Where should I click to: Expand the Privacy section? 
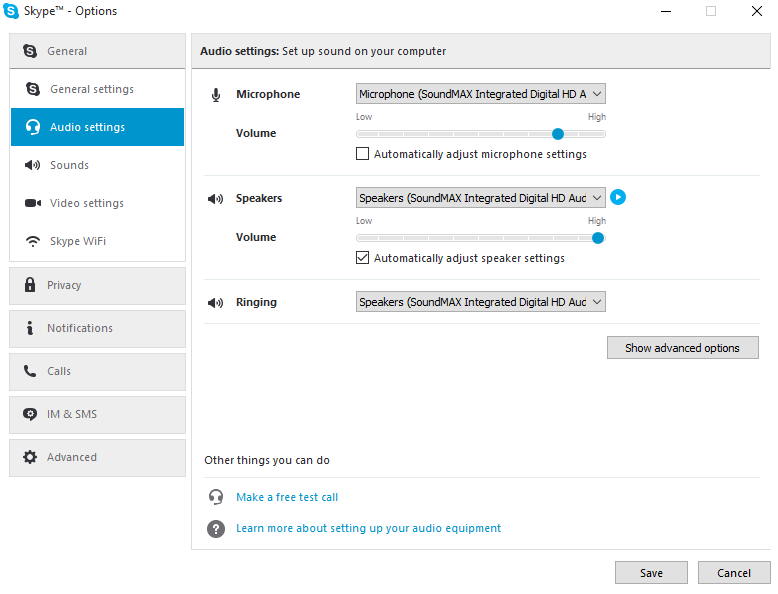tap(97, 286)
